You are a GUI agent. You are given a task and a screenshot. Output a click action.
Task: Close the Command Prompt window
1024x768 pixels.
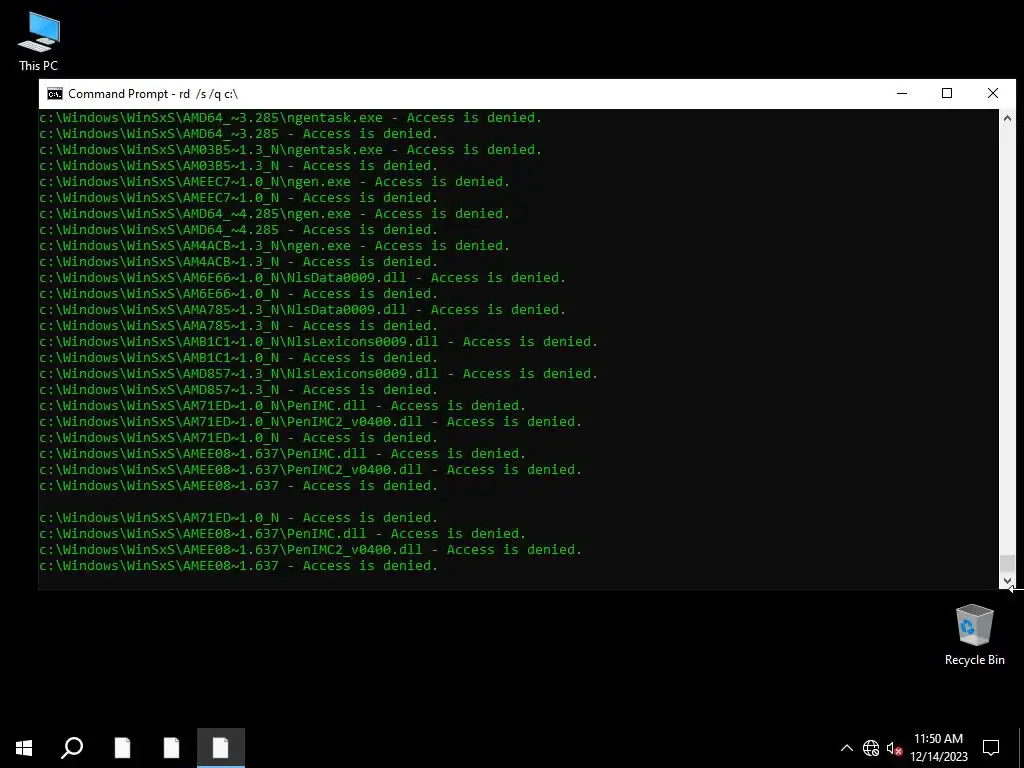coord(993,93)
